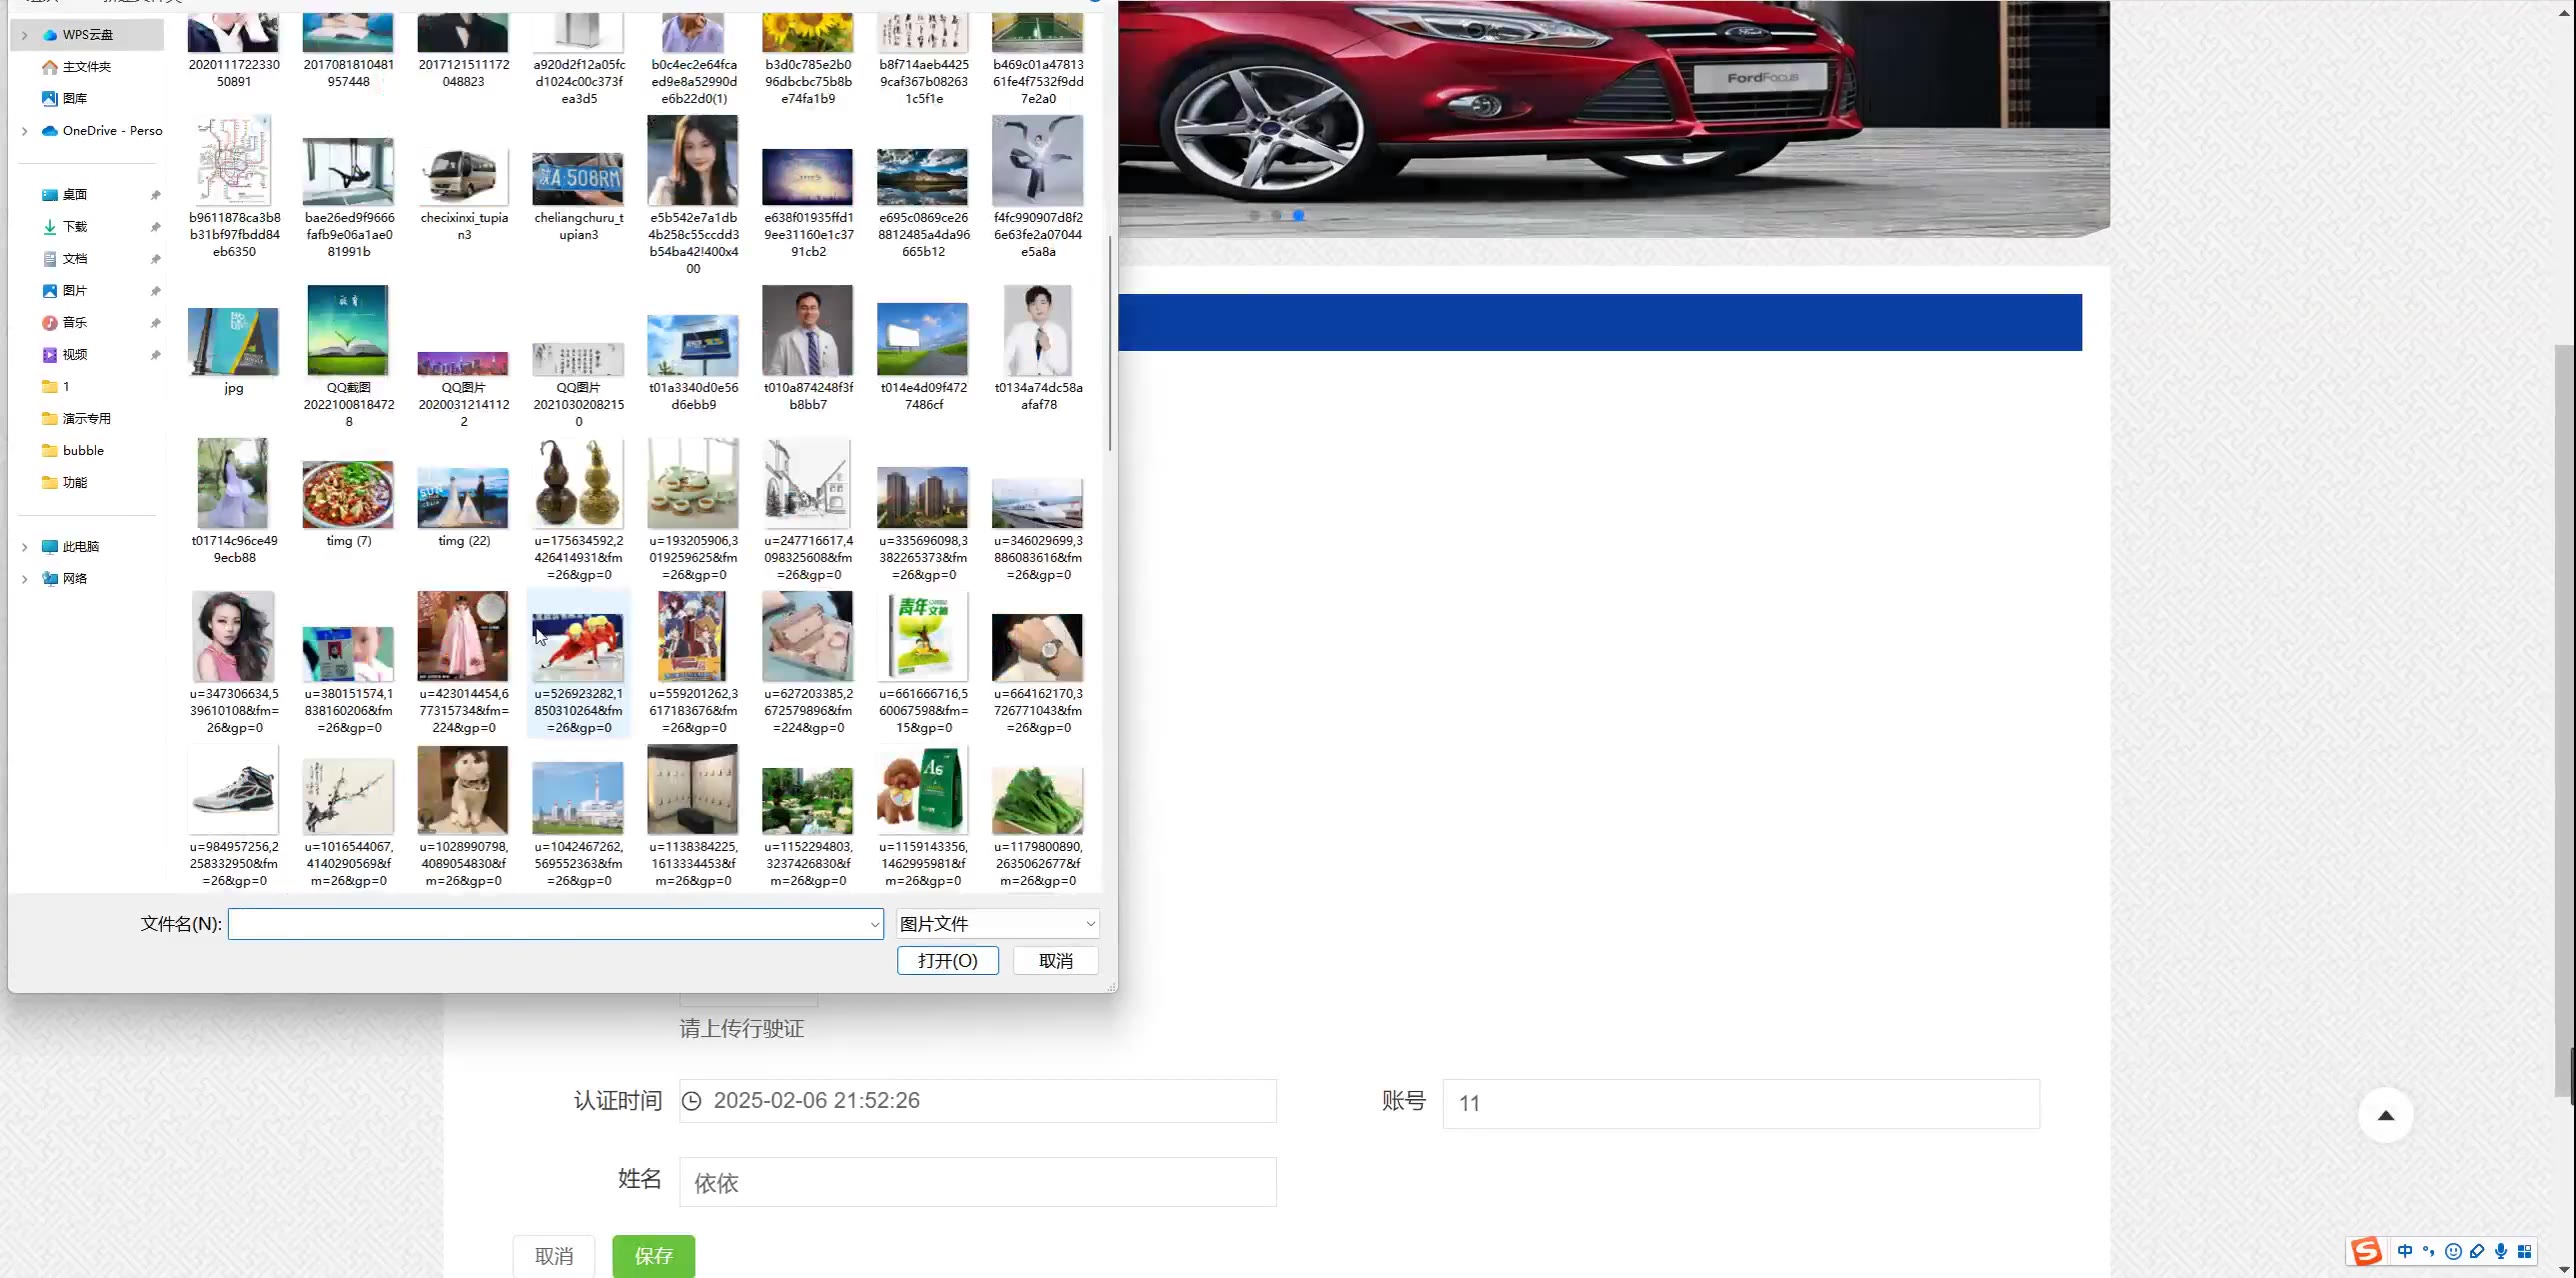2576x1278 pixels.
Task: Click the WPS cloud drive icon
Action: (50, 35)
